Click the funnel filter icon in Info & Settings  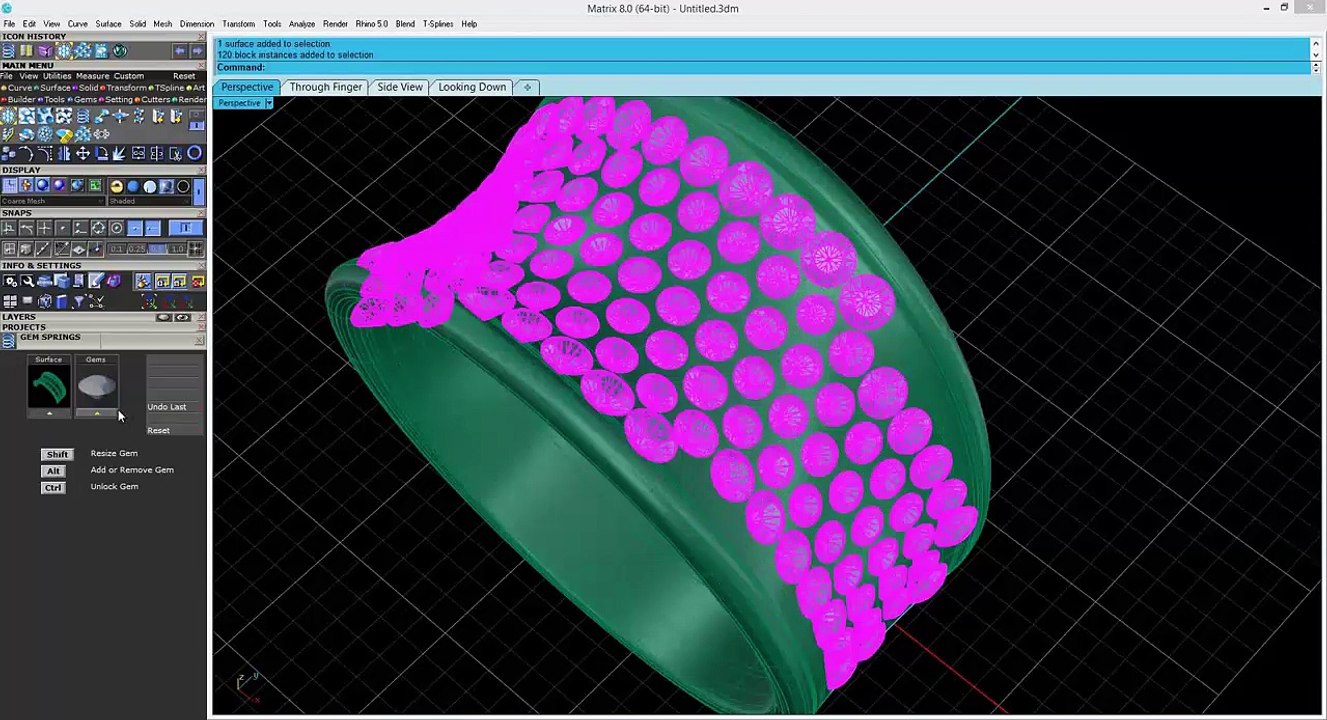pos(78,301)
